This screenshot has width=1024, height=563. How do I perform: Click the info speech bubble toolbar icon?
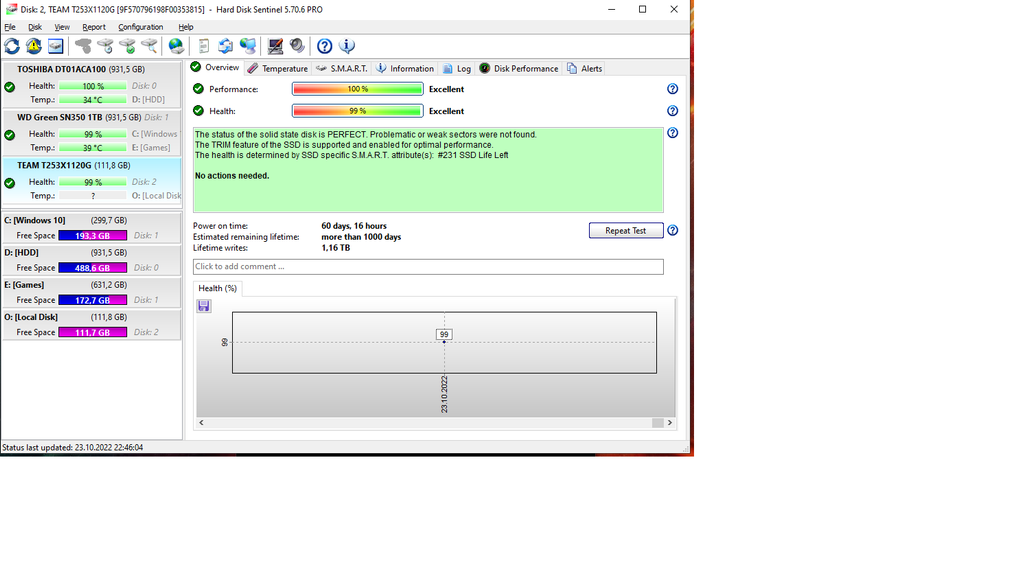click(347, 46)
